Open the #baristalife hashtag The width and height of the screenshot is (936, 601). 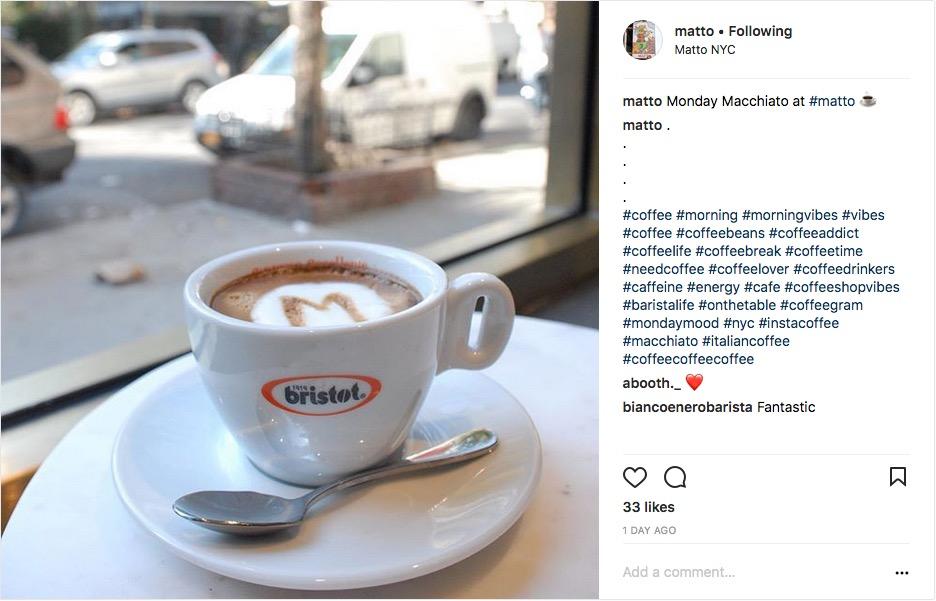click(x=658, y=306)
